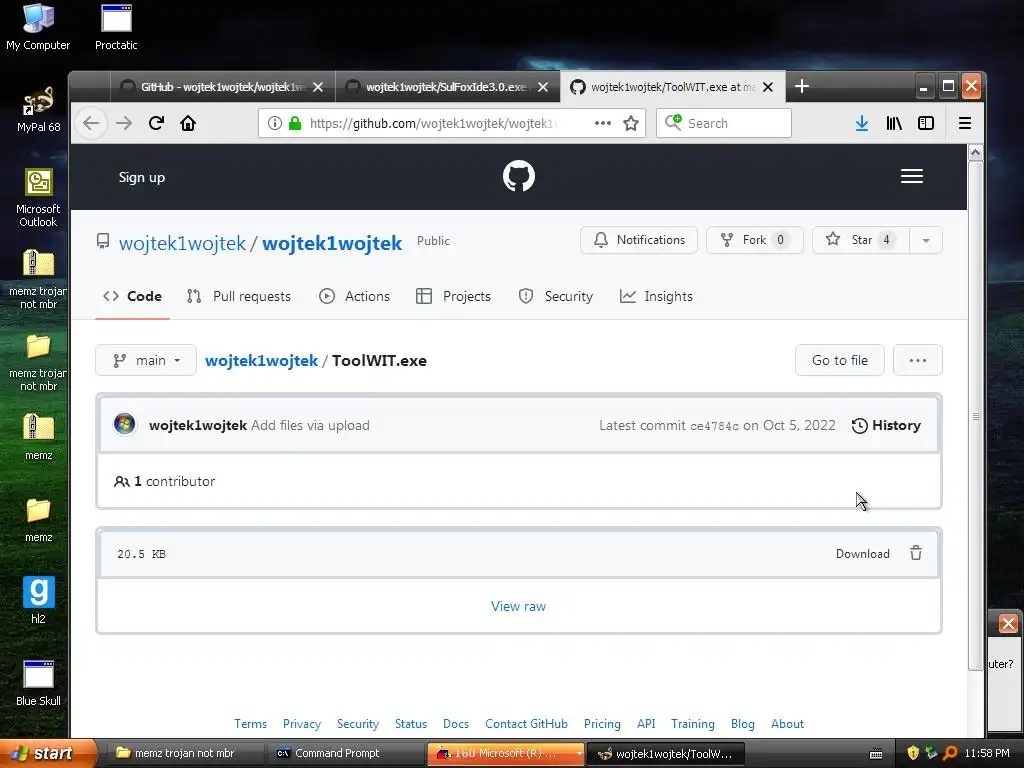This screenshot has height=768, width=1024.
Task: Expand the Star options dropdown arrow
Action: [x=925, y=240]
